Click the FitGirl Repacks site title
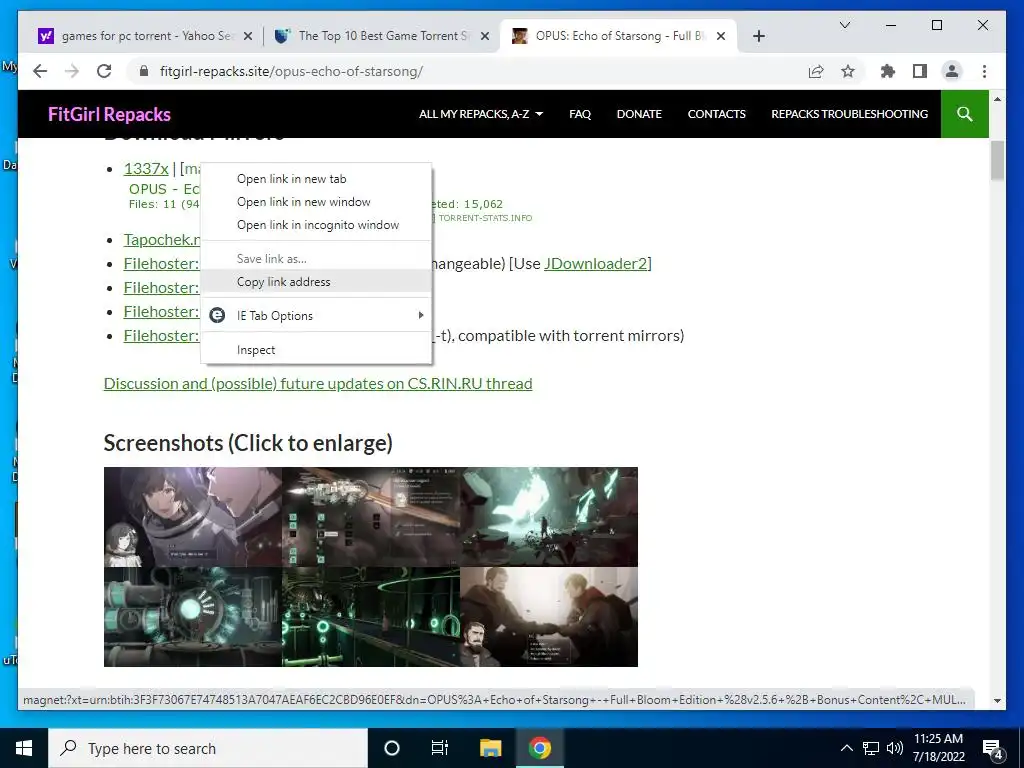Viewport: 1024px width, 768px height. pyautogui.click(x=109, y=114)
